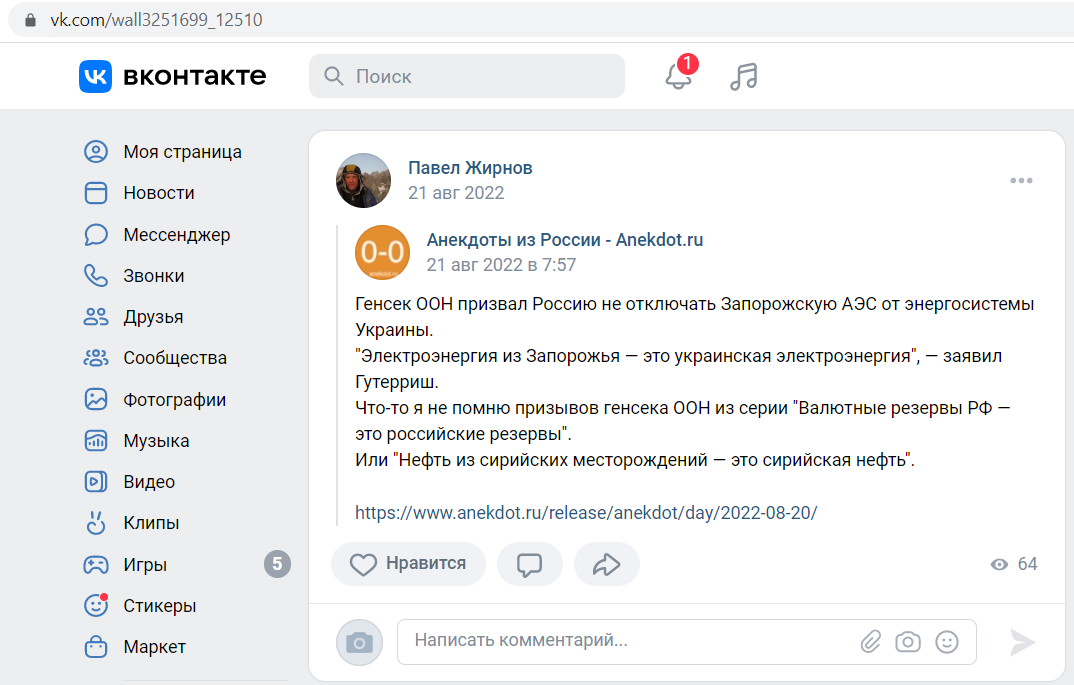Share the post with the arrow button
1074x685 pixels.
tap(607, 564)
